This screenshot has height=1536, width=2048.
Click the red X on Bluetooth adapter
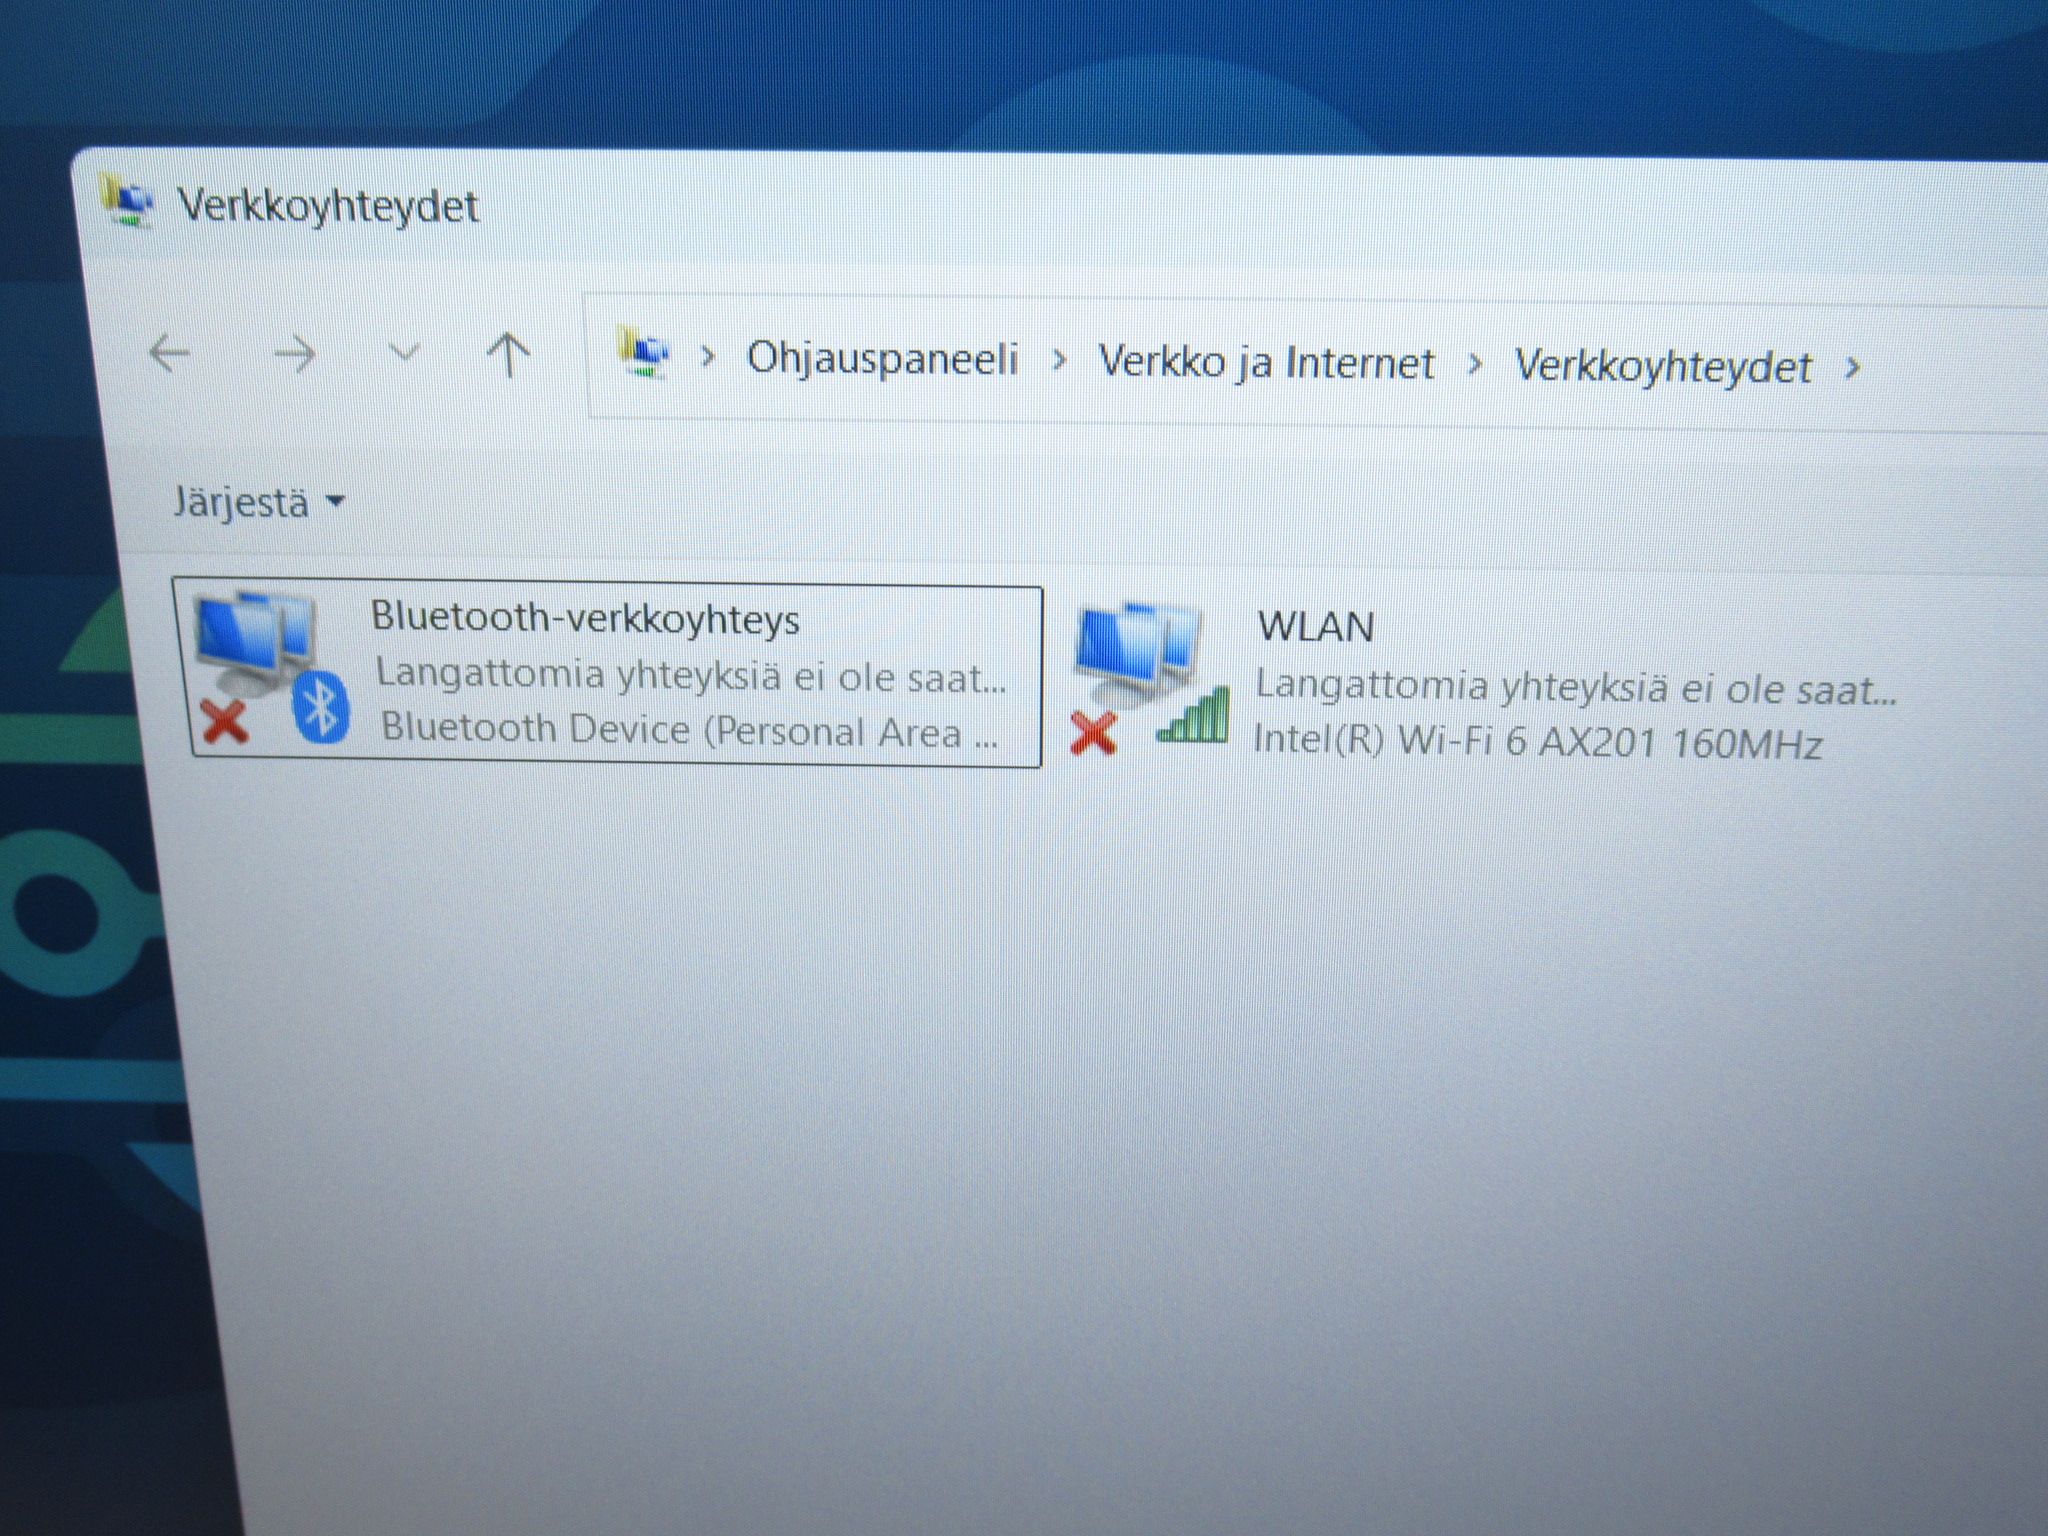pyautogui.click(x=225, y=722)
